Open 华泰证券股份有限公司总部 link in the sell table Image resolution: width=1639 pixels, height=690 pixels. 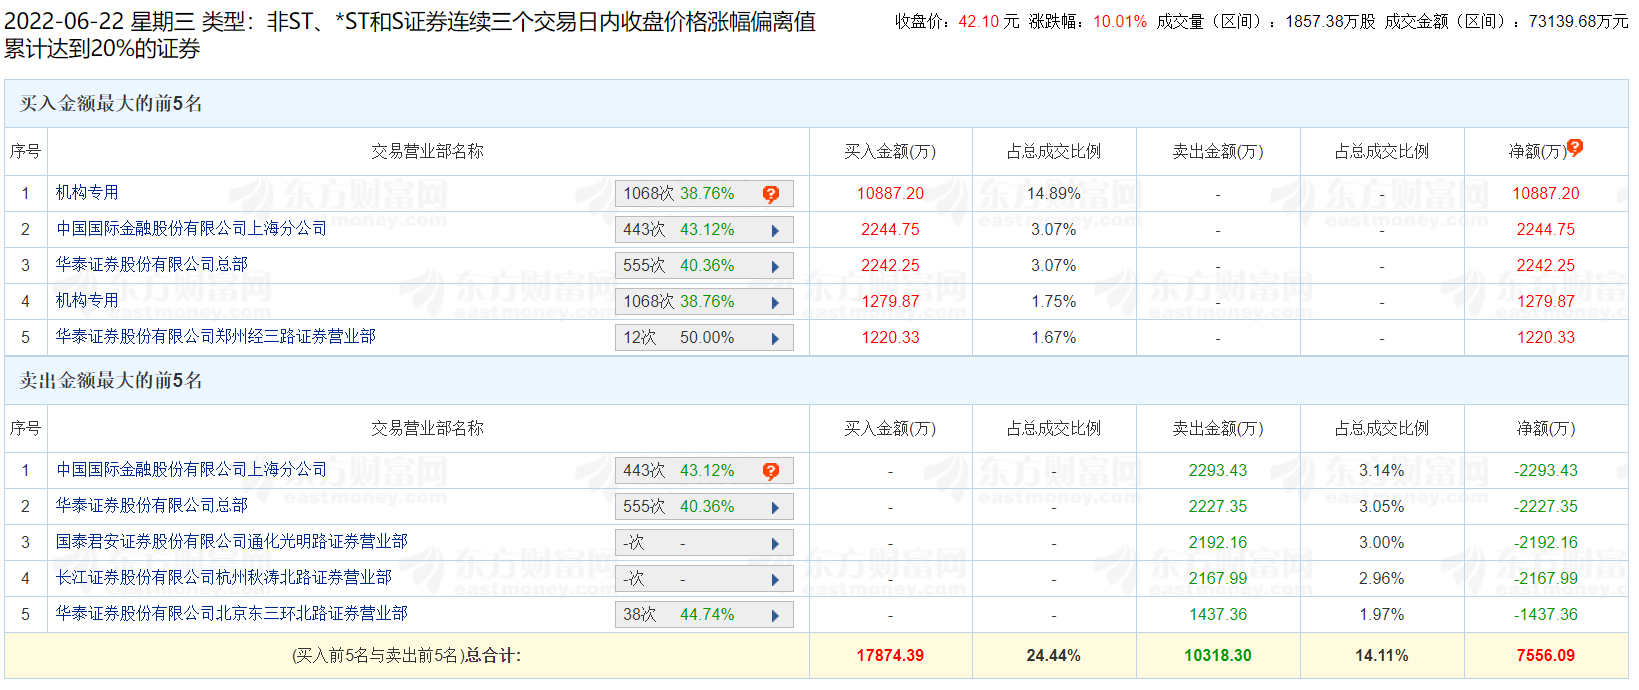pos(152,506)
